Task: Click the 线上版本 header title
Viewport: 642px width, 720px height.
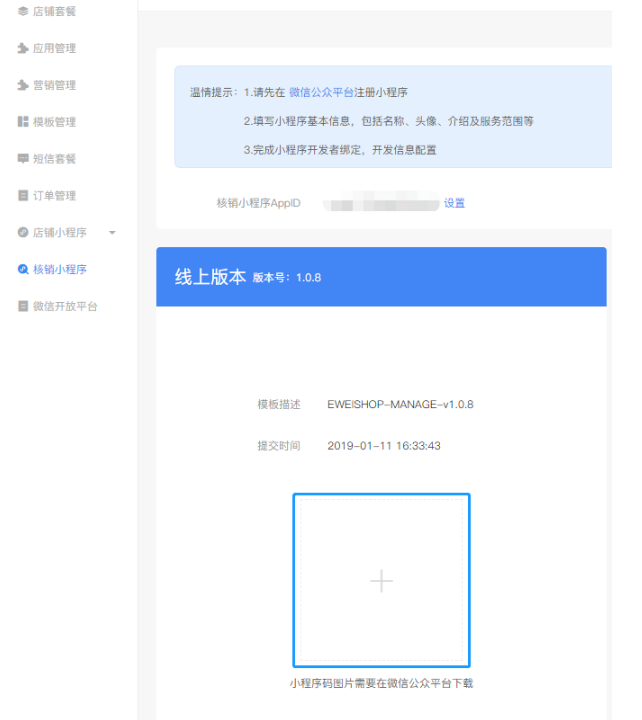Action: coord(210,277)
